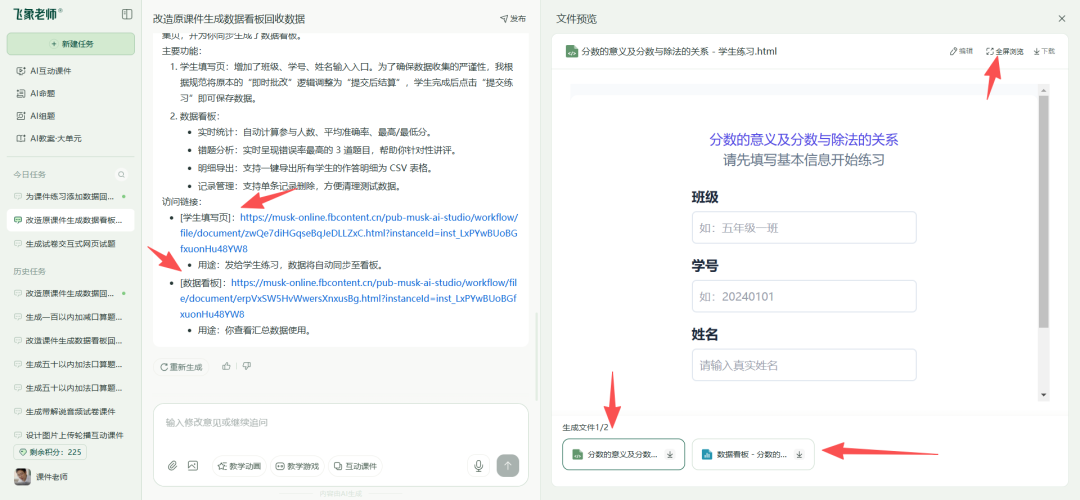1080x500 pixels.
Task: Click the 新建任务 button
Action: coord(71,43)
